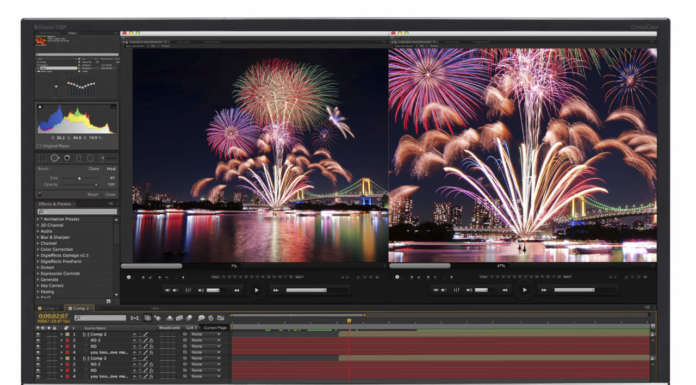Click the Reset button in brush panel
The width and height of the screenshot is (696, 385).
pyautogui.click(x=93, y=194)
